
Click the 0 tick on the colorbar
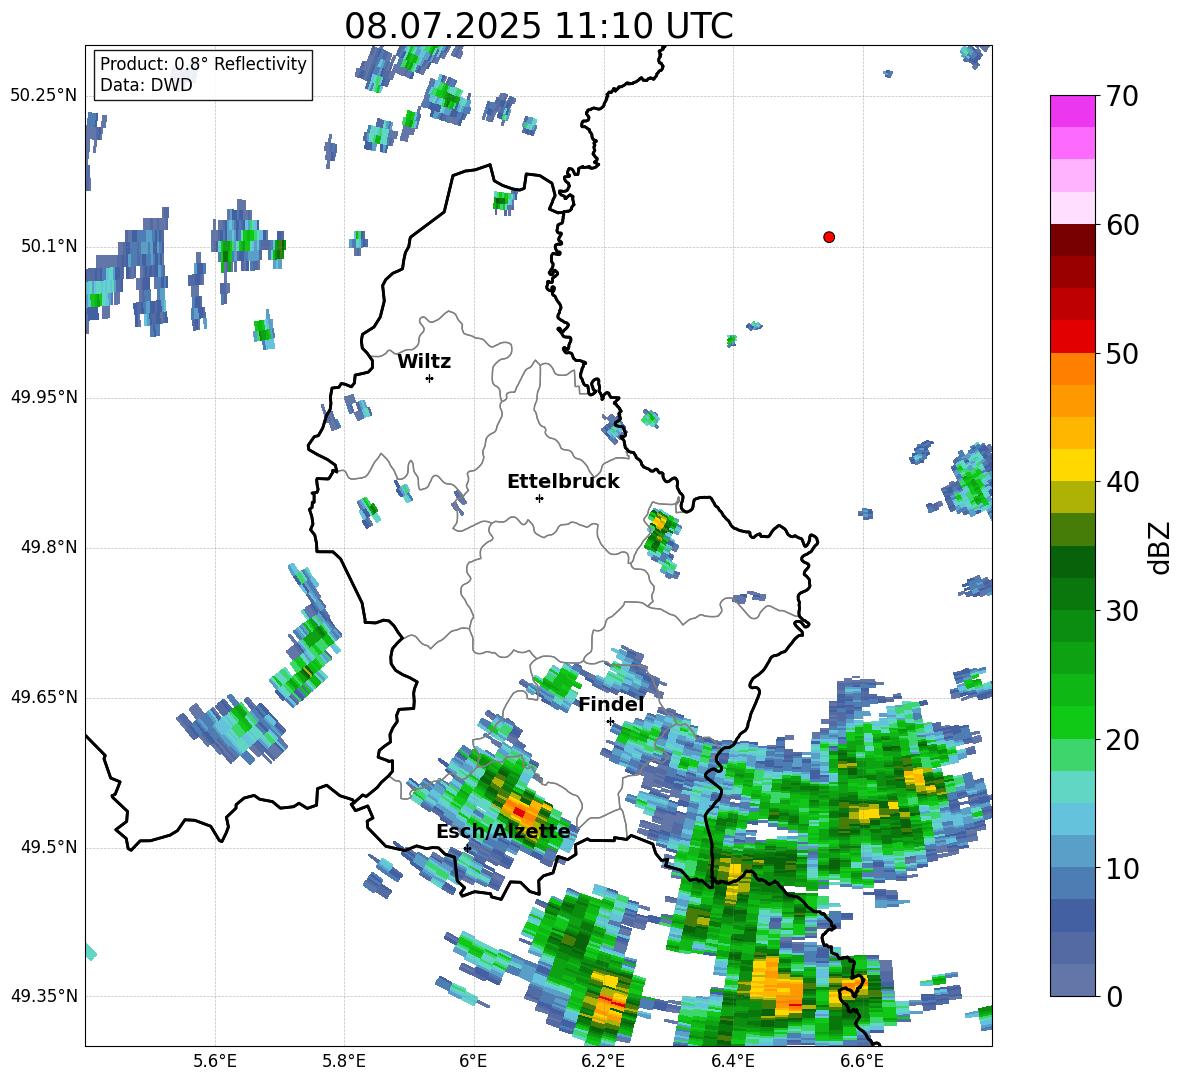coord(1113,996)
